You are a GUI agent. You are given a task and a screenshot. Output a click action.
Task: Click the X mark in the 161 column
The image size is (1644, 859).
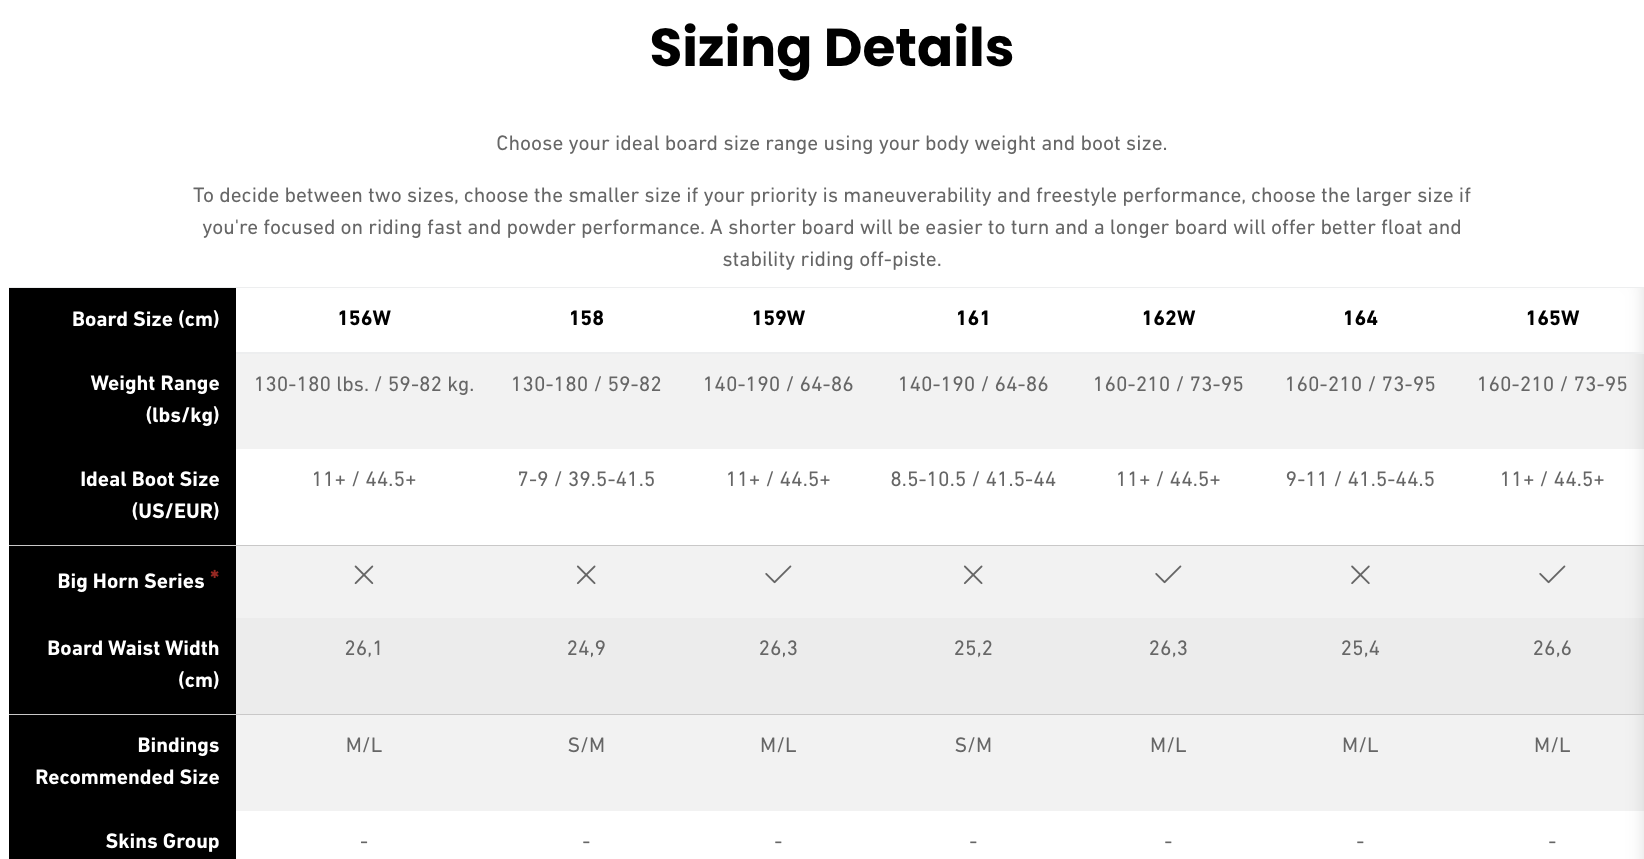973,575
